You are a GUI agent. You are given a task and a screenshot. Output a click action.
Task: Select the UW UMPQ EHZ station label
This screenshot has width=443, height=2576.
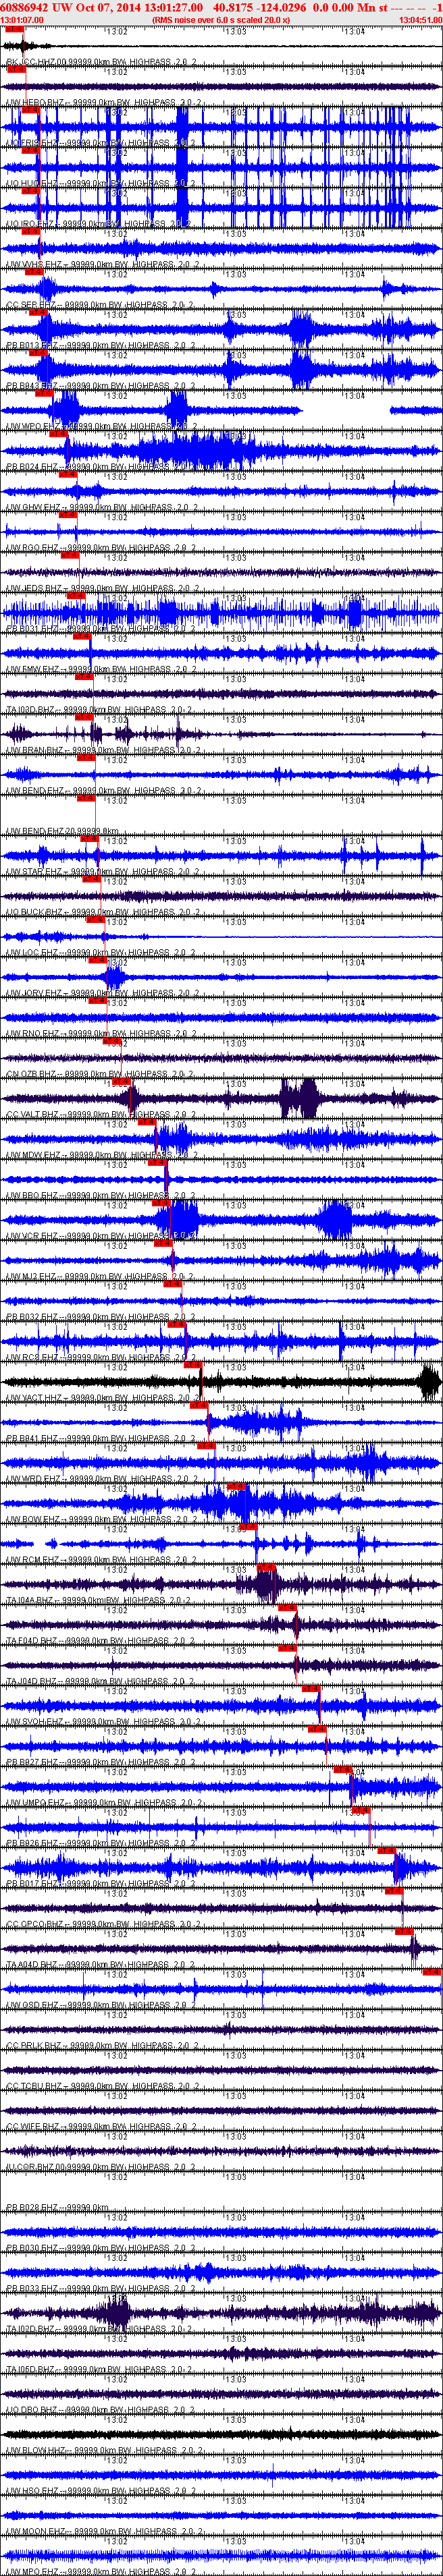tap(104, 1803)
